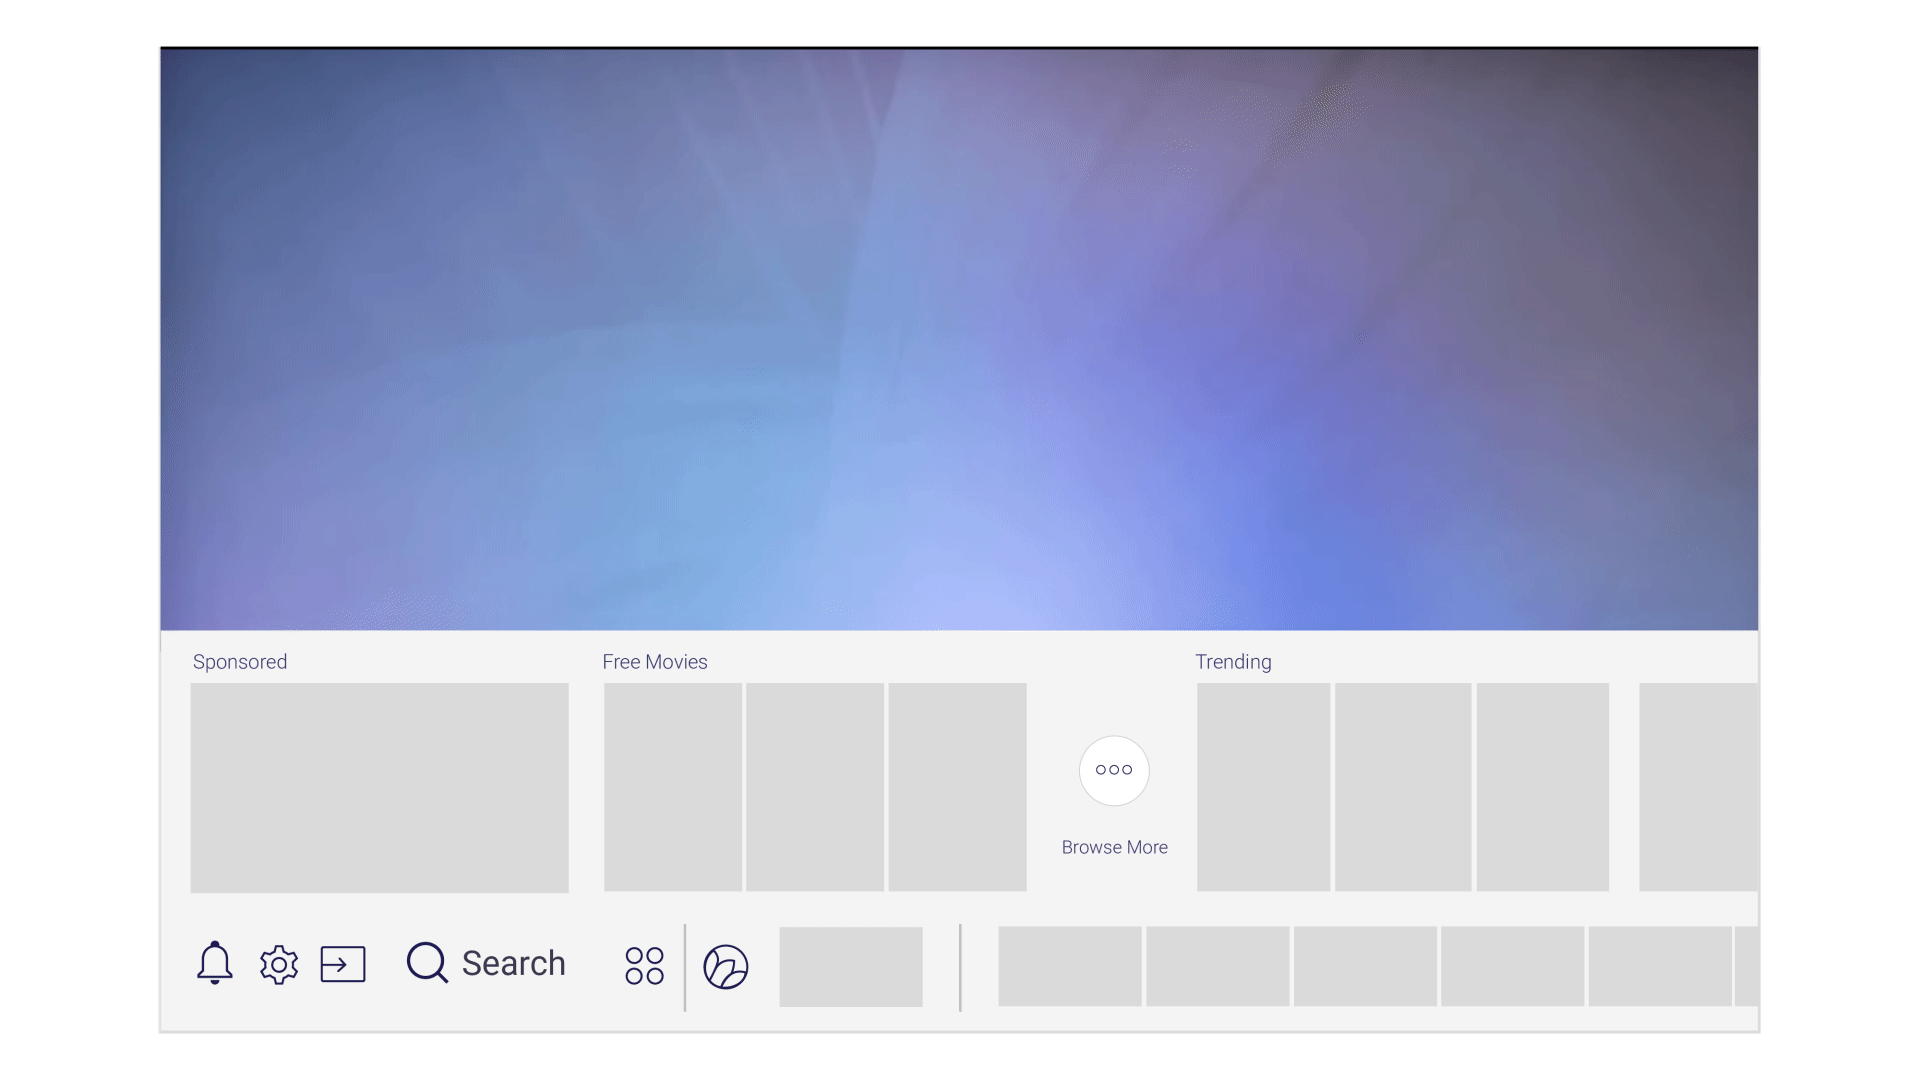This screenshot has height=1080, width=1920.
Task: Open the ambient mode circular icon
Action: (x=726, y=967)
